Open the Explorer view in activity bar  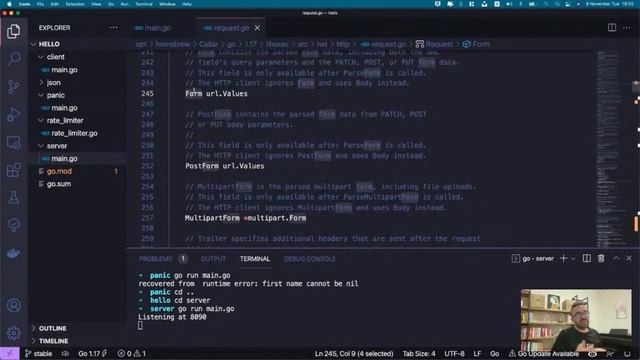click(x=13, y=31)
